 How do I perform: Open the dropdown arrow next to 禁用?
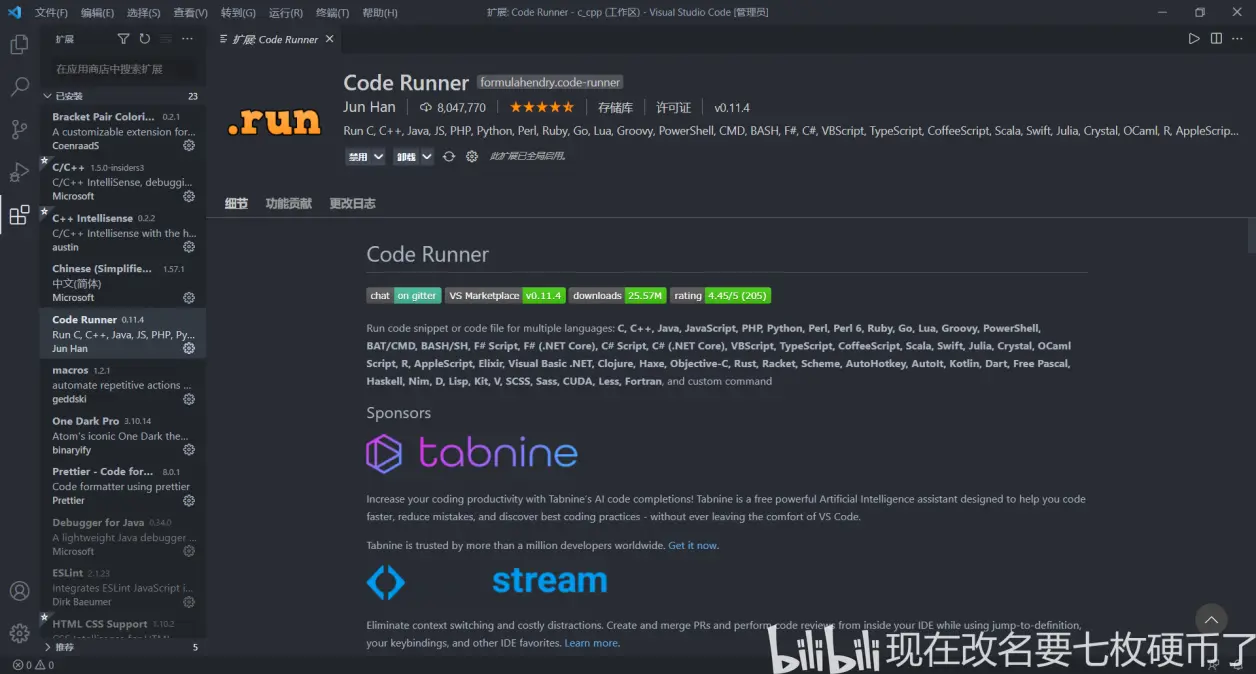[378, 156]
